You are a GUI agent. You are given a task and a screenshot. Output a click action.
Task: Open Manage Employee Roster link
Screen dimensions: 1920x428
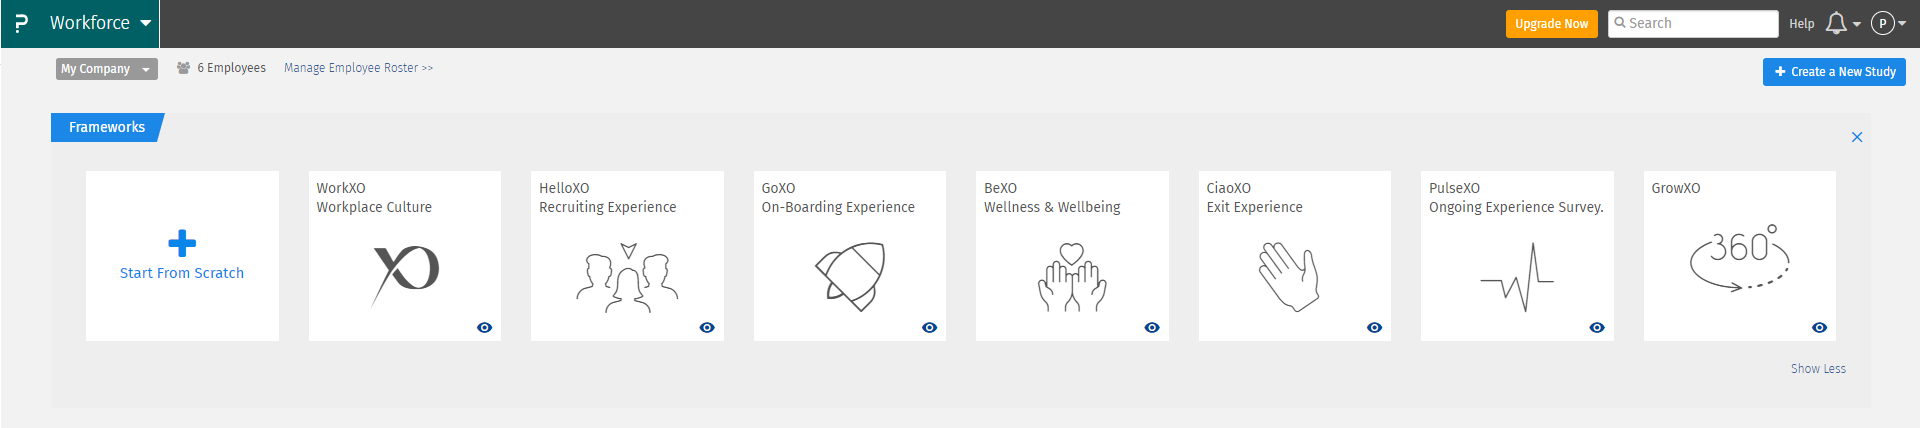pyautogui.click(x=358, y=68)
